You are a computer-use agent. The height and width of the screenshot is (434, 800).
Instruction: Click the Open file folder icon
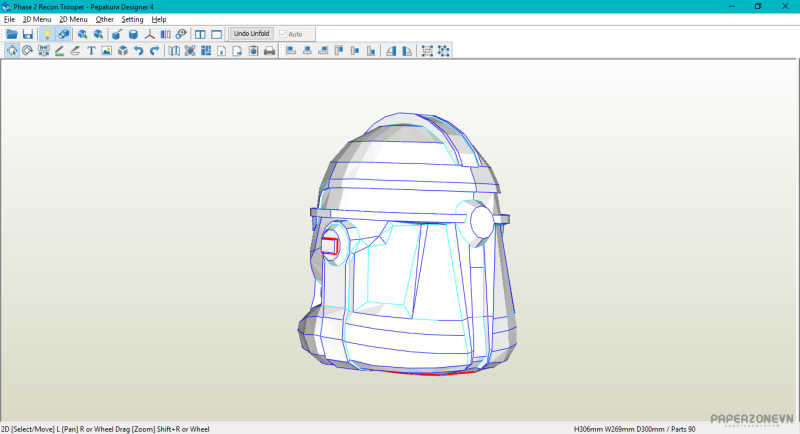coord(12,34)
